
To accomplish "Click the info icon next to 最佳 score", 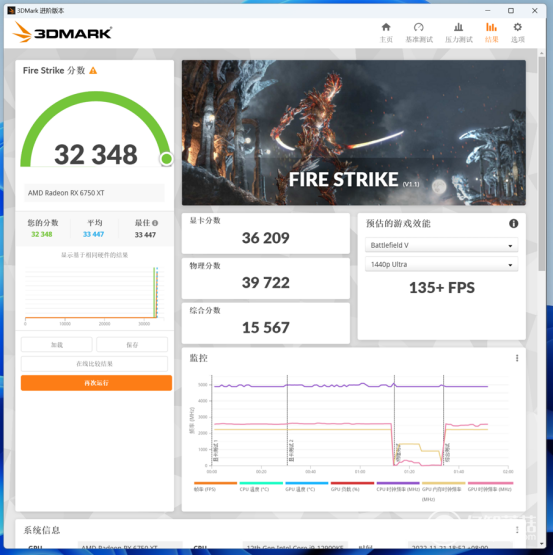I will pyautogui.click(x=155, y=223).
